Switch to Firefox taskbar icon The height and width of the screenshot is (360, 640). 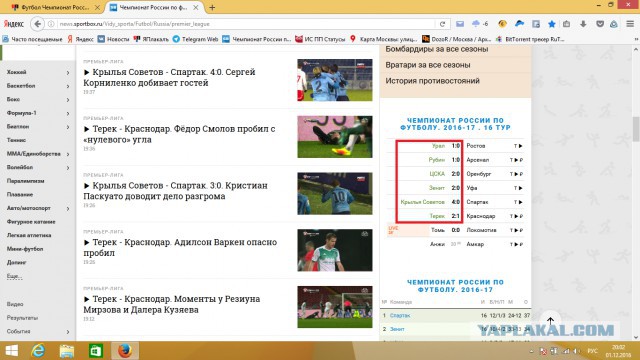[x=124, y=351]
